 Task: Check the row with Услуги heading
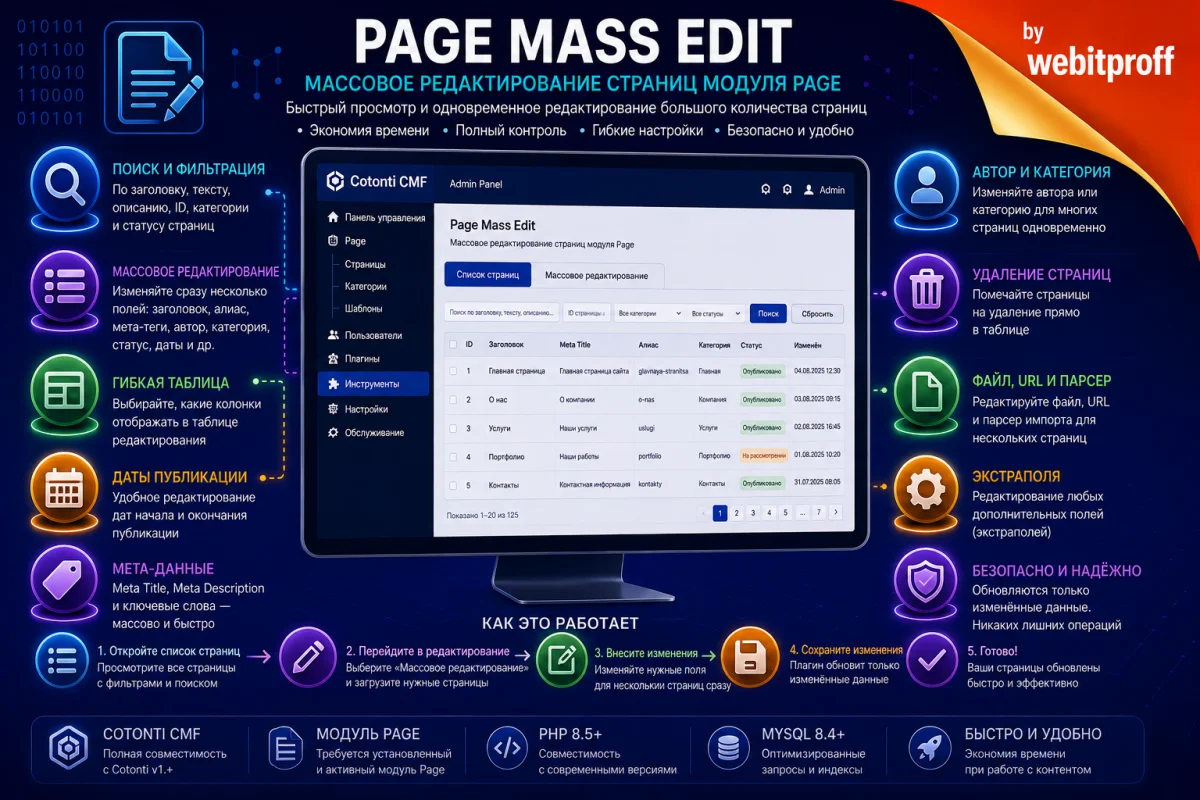click(453, 428)
